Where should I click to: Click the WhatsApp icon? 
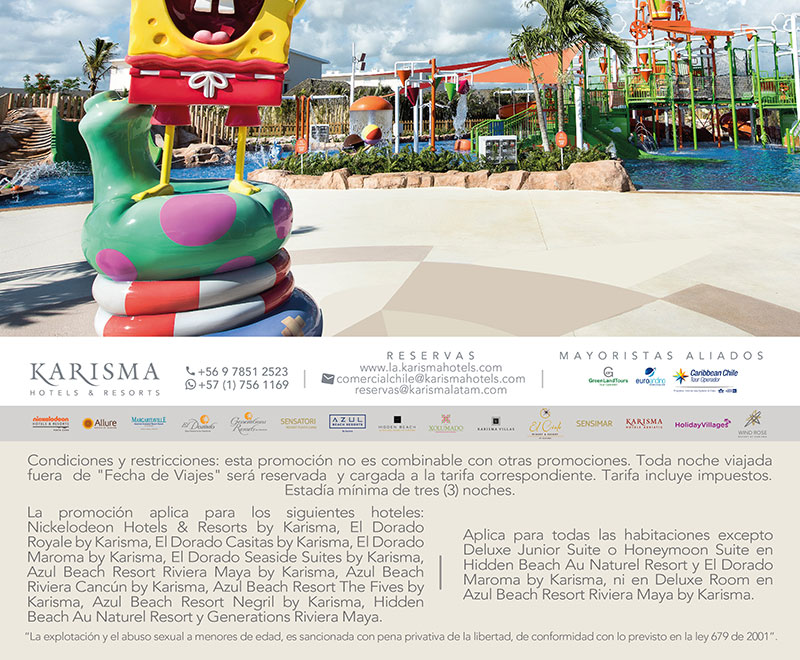point(190,385)
